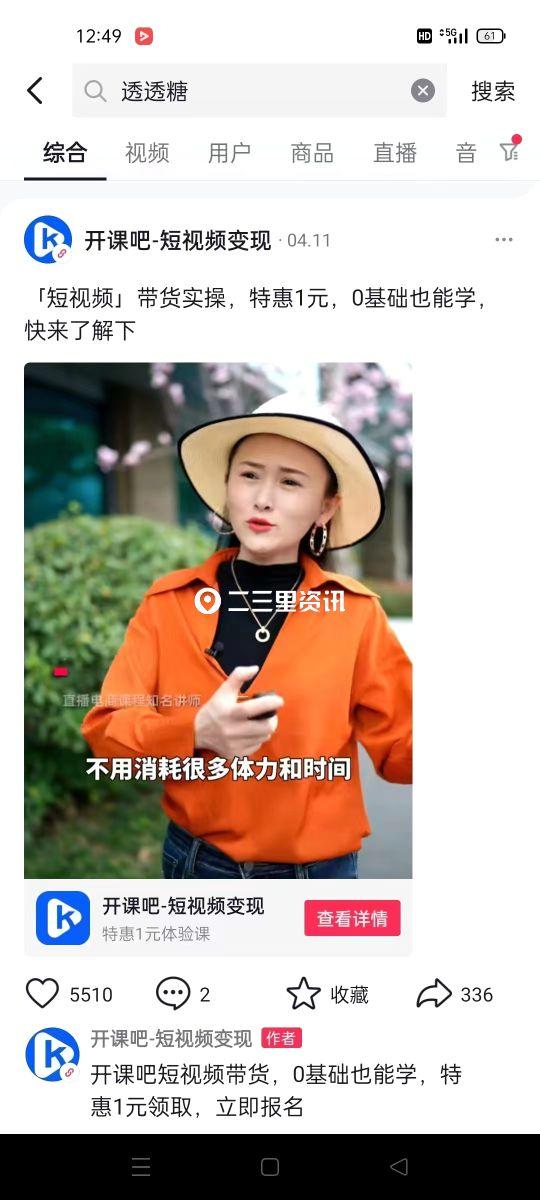
Task: Open 开课吧 profile avatar at post top
Action: pyautogui.click(x=48, y=240)
